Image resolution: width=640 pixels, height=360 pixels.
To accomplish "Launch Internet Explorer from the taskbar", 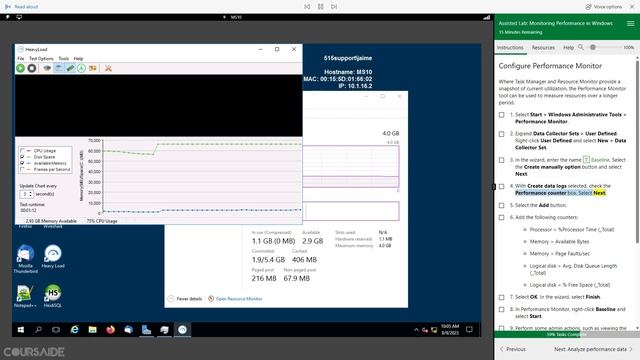I will tap(74, 329).
